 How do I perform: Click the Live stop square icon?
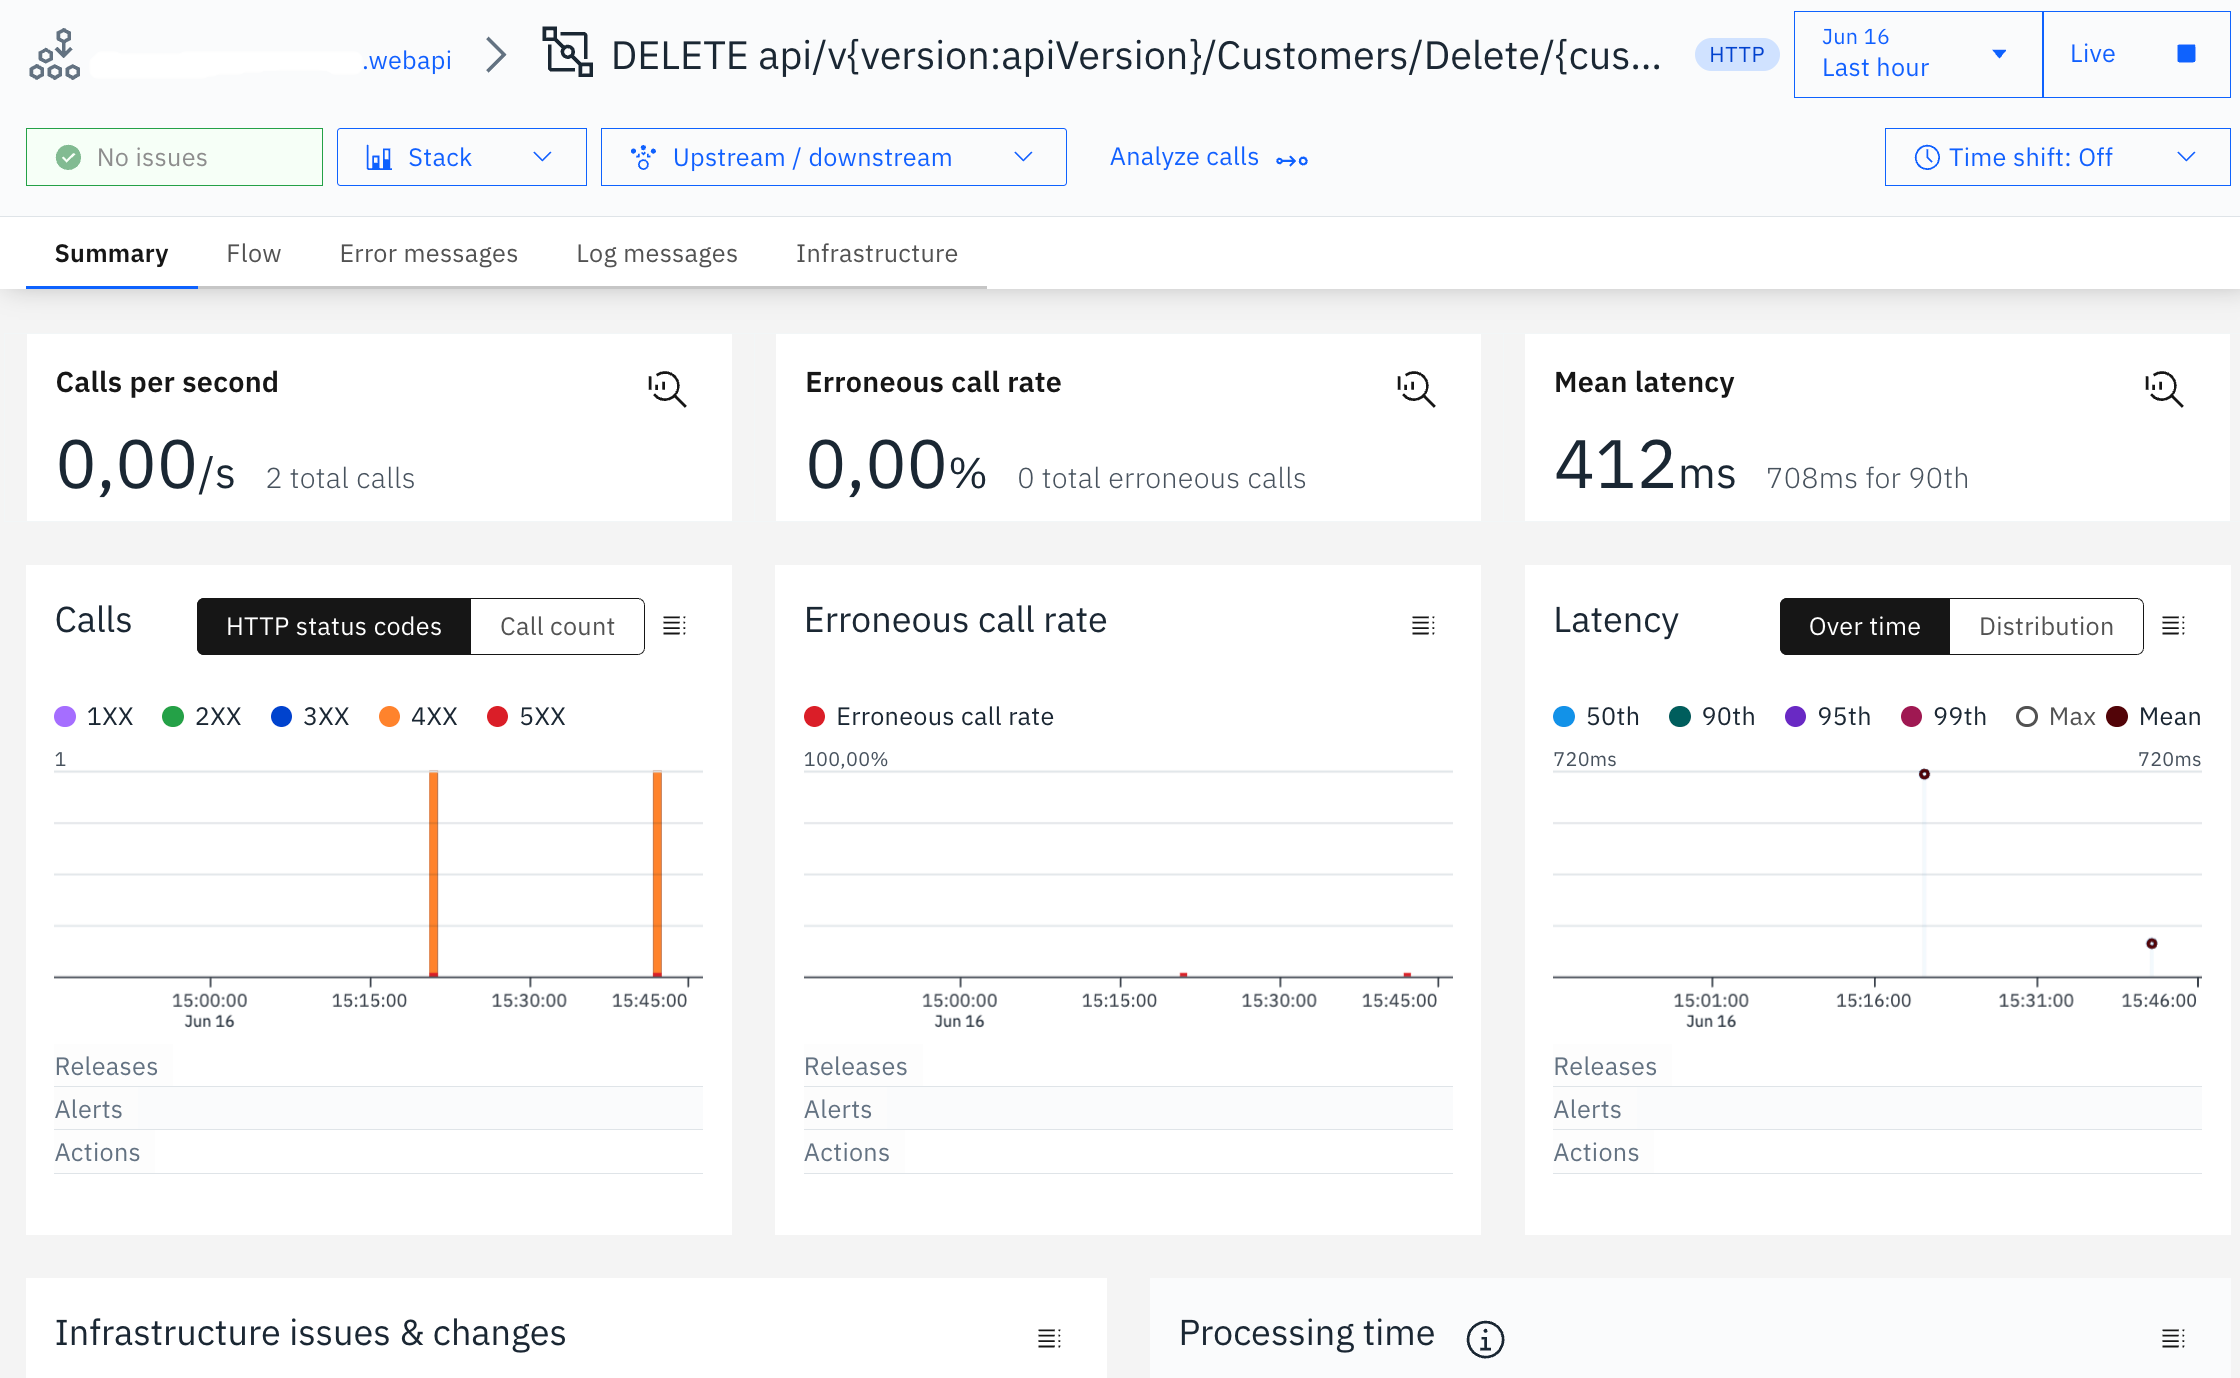[x=2186, y=54]
